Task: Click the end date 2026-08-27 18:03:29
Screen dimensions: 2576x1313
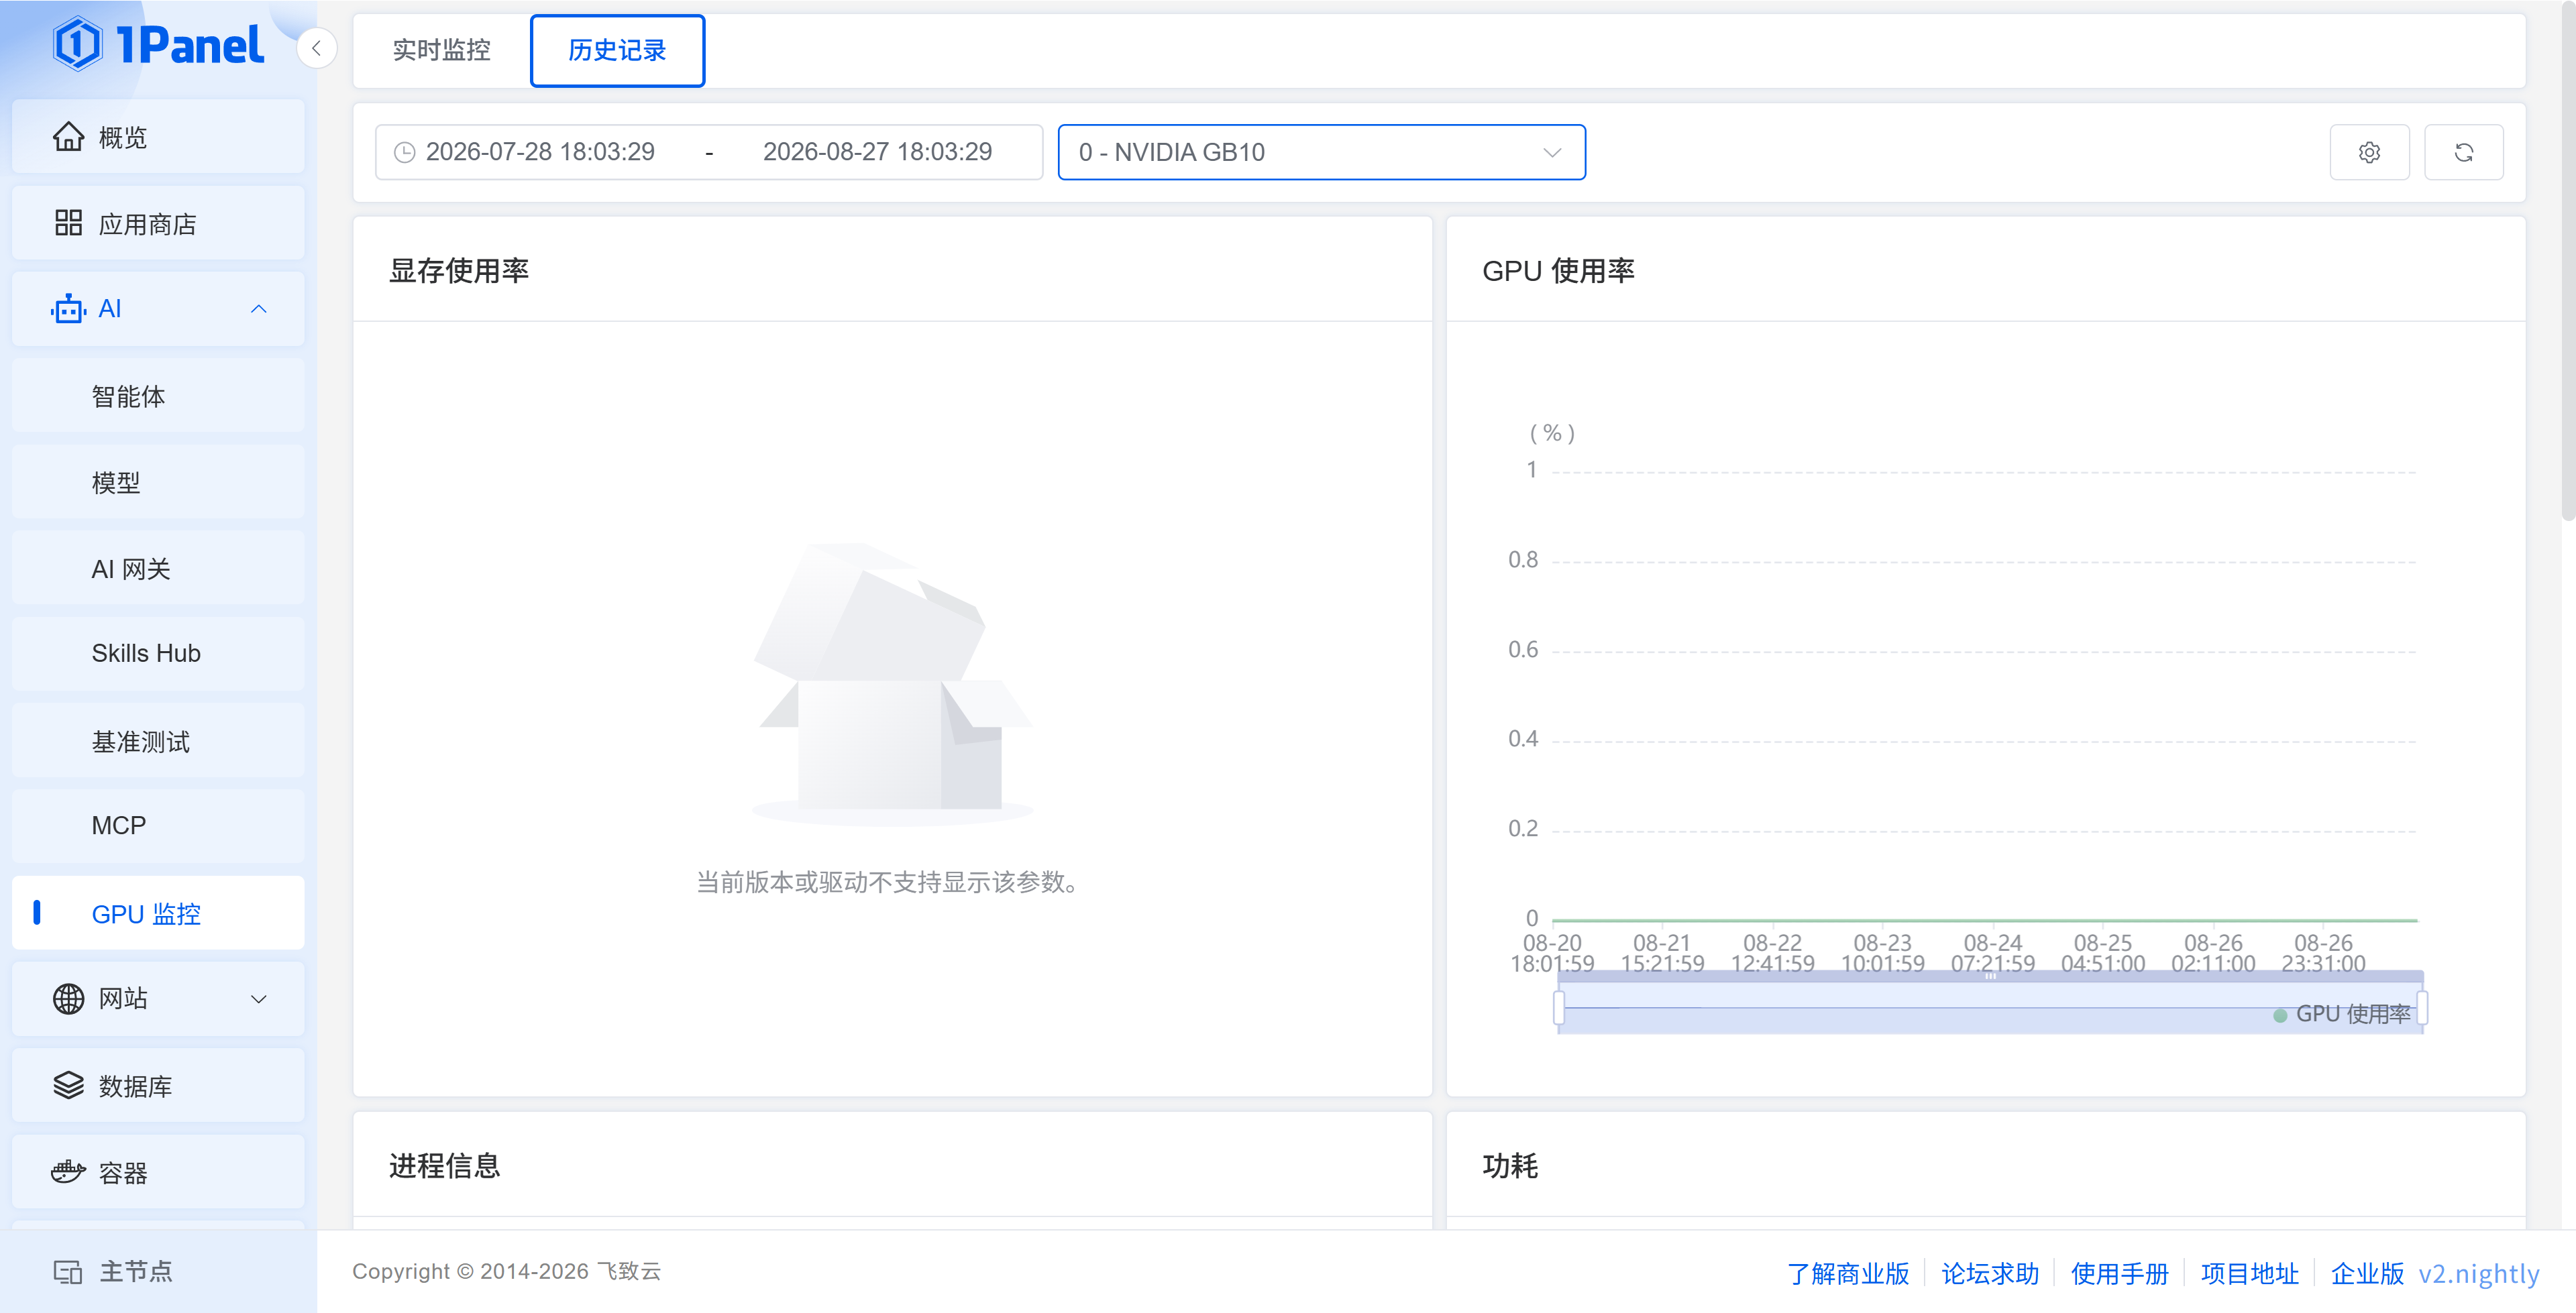Action: (x=877, y=152)
